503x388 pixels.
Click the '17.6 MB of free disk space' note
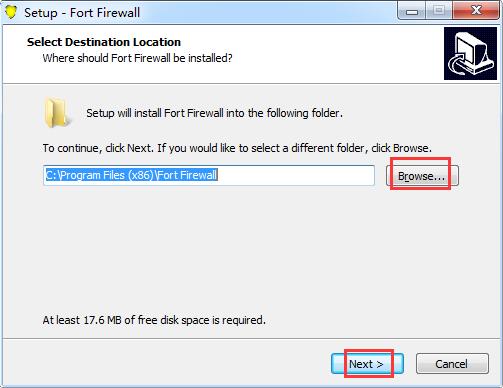pos(154,320)
